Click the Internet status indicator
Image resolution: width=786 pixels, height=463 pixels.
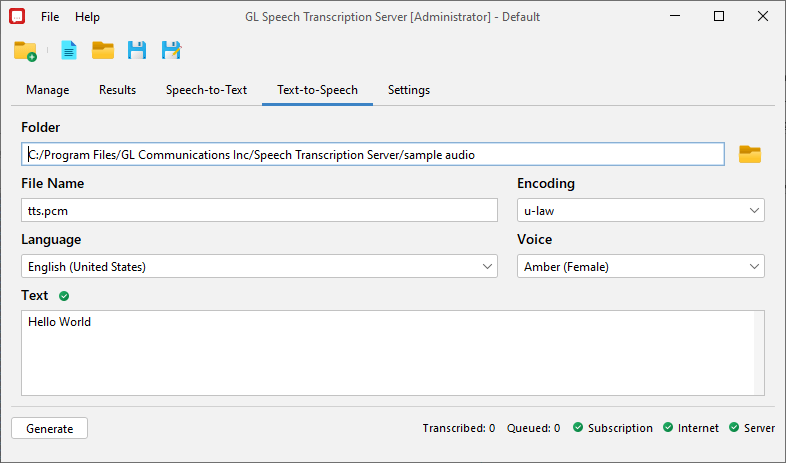690,428
